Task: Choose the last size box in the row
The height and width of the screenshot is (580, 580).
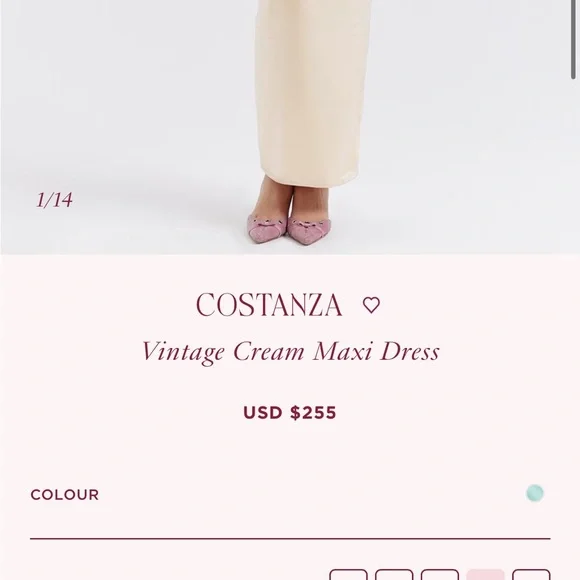Action: point(531,574)
